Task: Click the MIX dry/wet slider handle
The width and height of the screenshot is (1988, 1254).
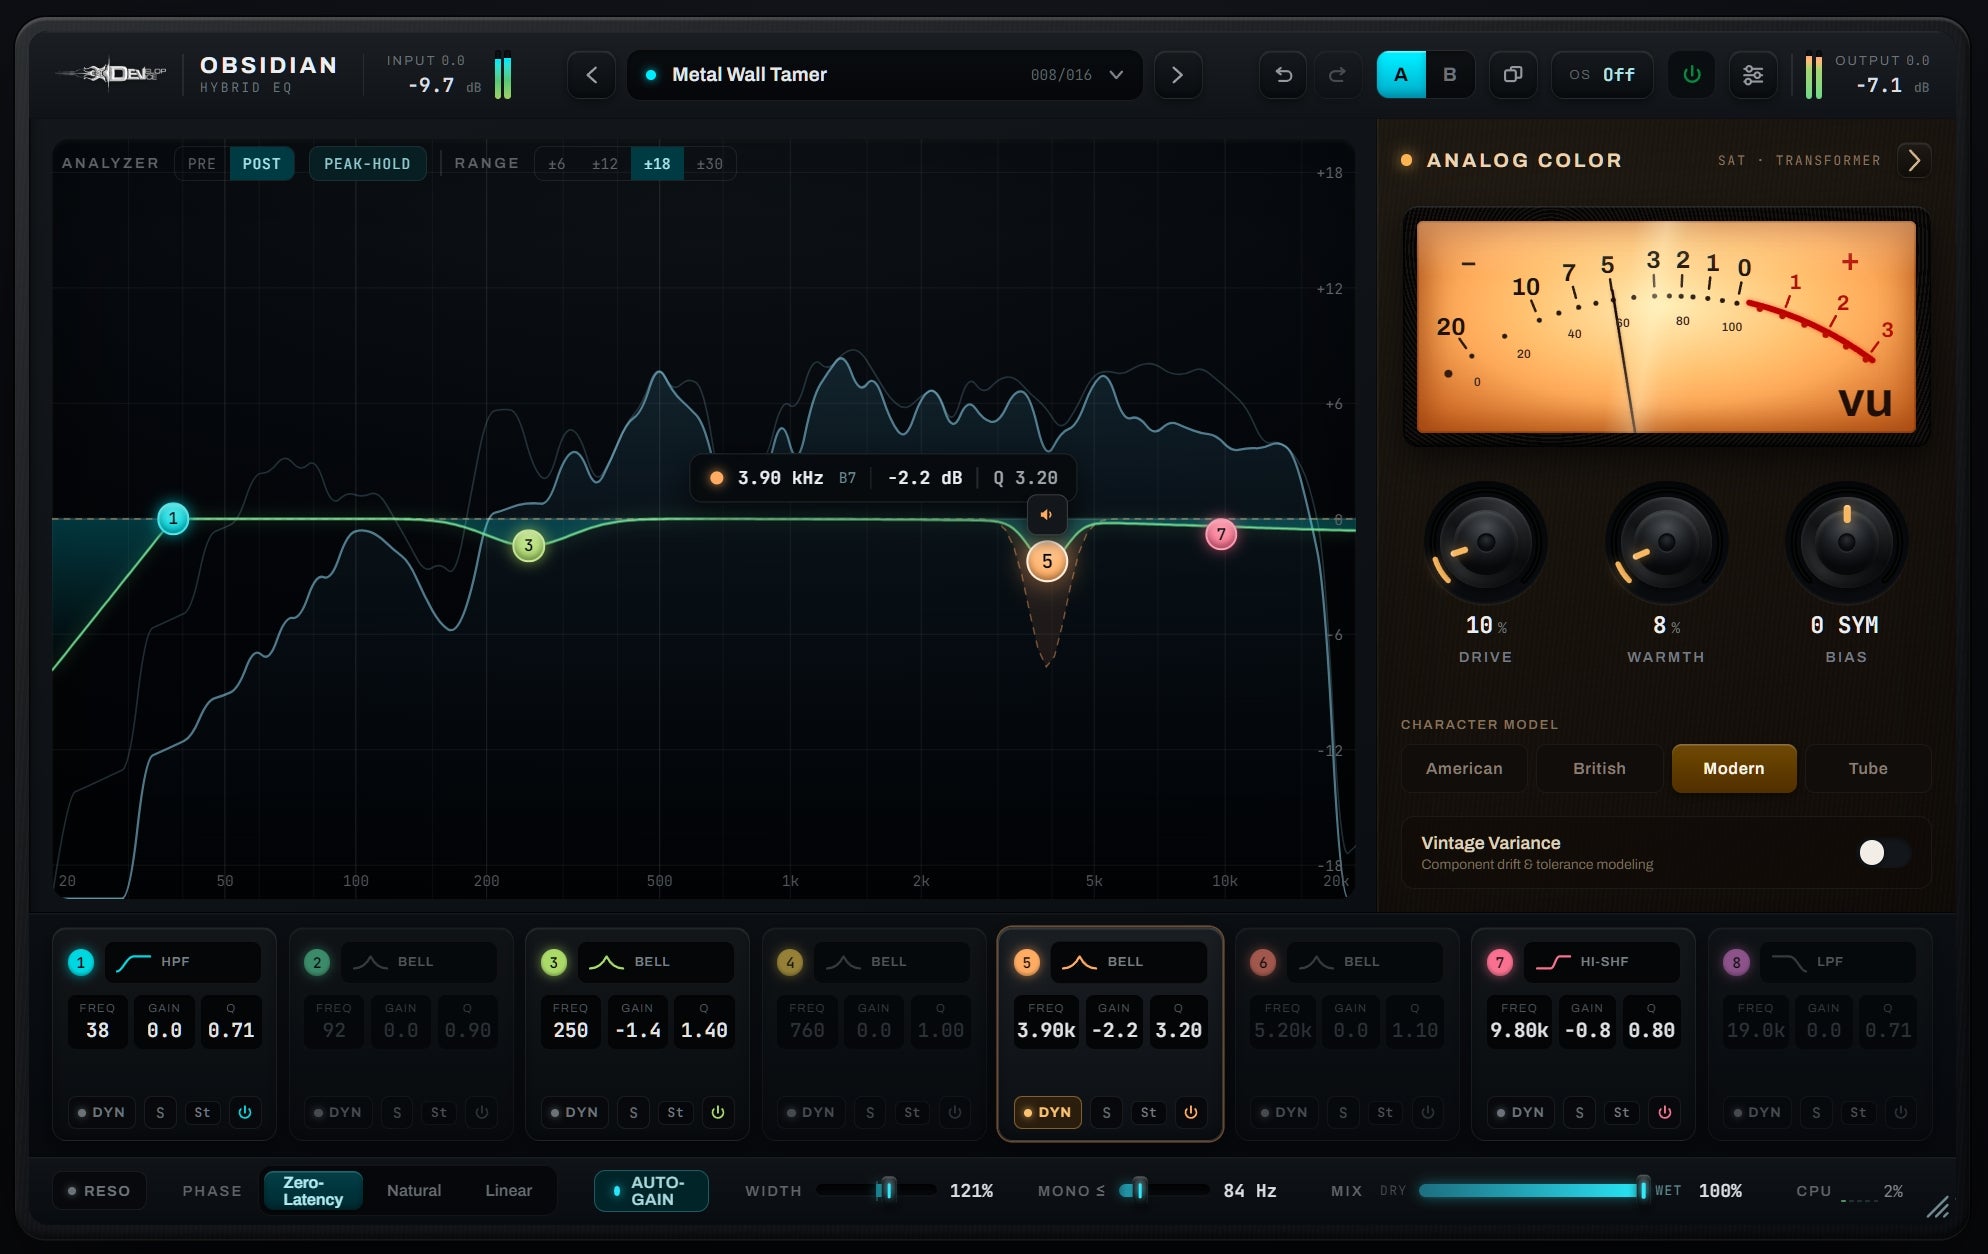Action: click(x=1642, y=1190)
